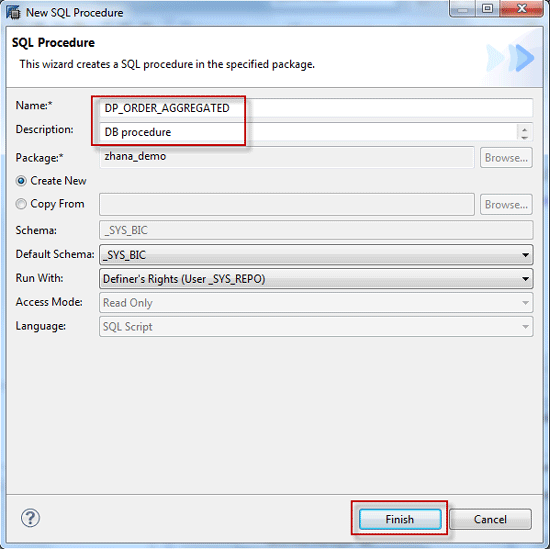Click into the Description text field

coord(309,132)
